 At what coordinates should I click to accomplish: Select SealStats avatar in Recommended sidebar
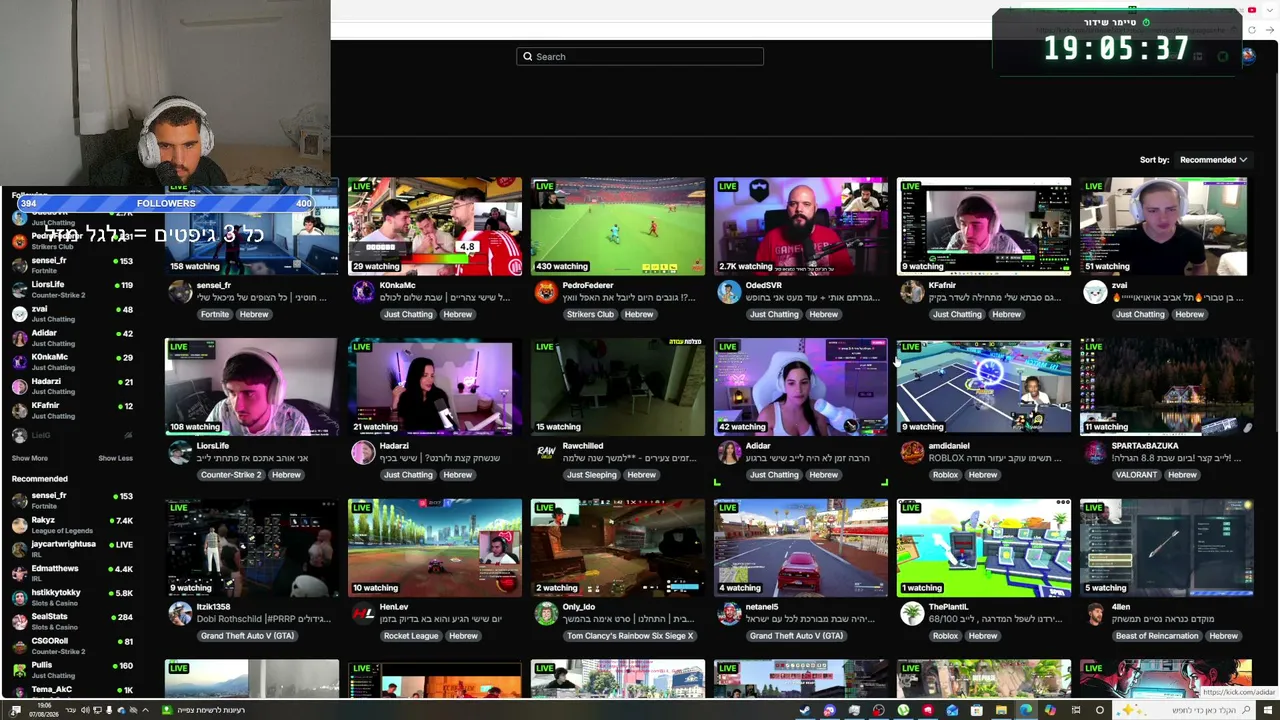pos(19,621)
